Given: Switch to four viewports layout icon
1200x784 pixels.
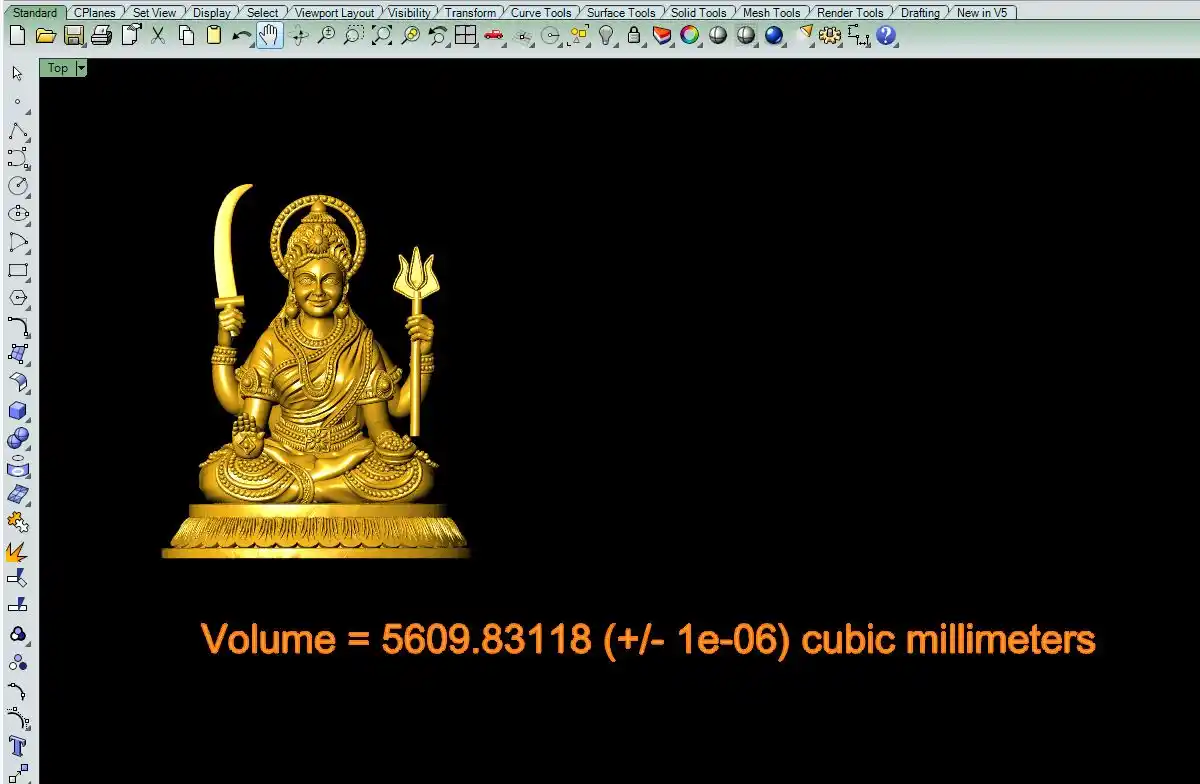Looking at the screenshot, I should point(465,36).
